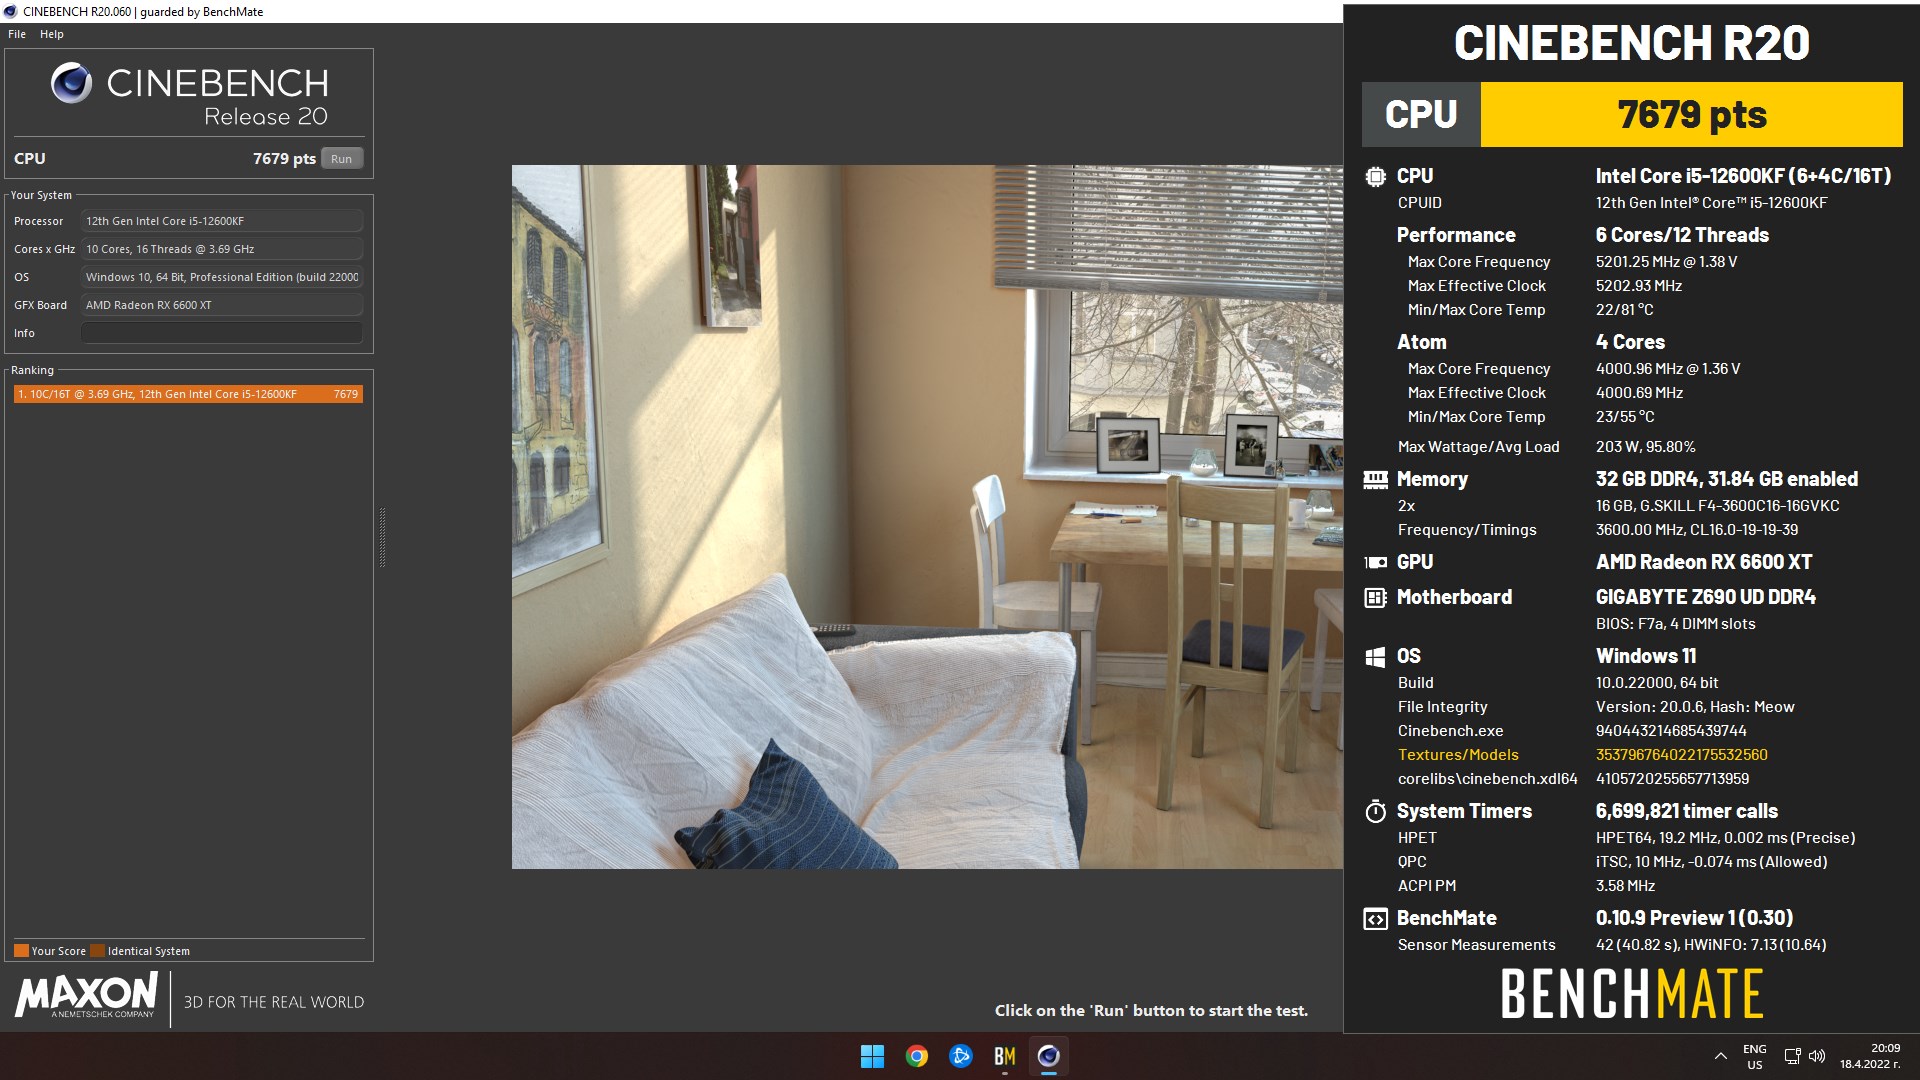Click the 0.10.9 Preview 1 version text
The height and width of the screenshot is (1080, 1920).
(x=1694, y=918)
